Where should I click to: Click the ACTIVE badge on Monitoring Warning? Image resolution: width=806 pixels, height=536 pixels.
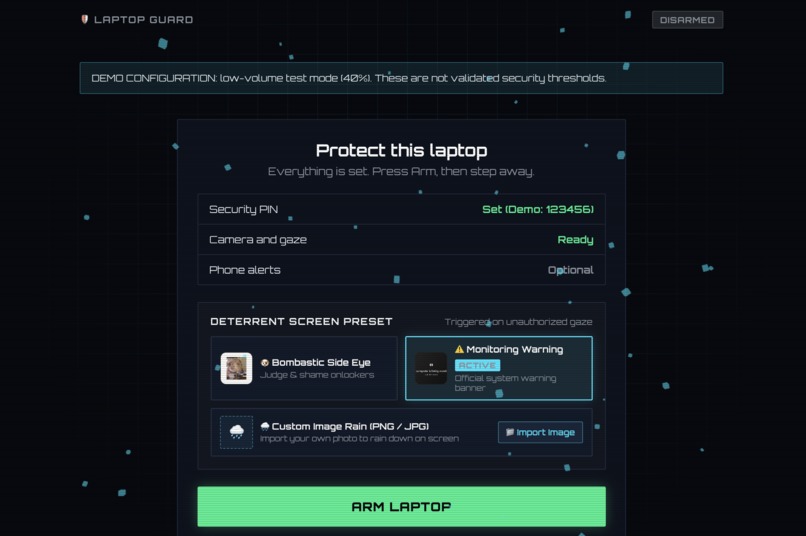(x=477, y=365)
